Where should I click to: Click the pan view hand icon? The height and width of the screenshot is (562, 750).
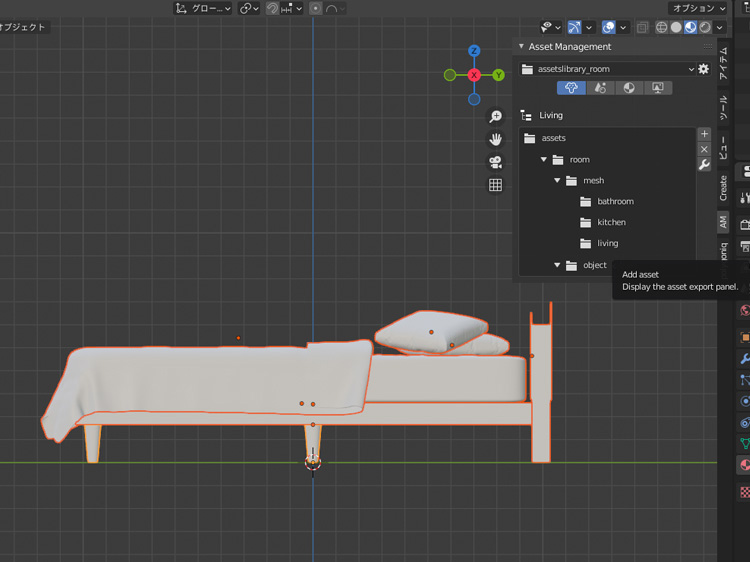(495, 139)
